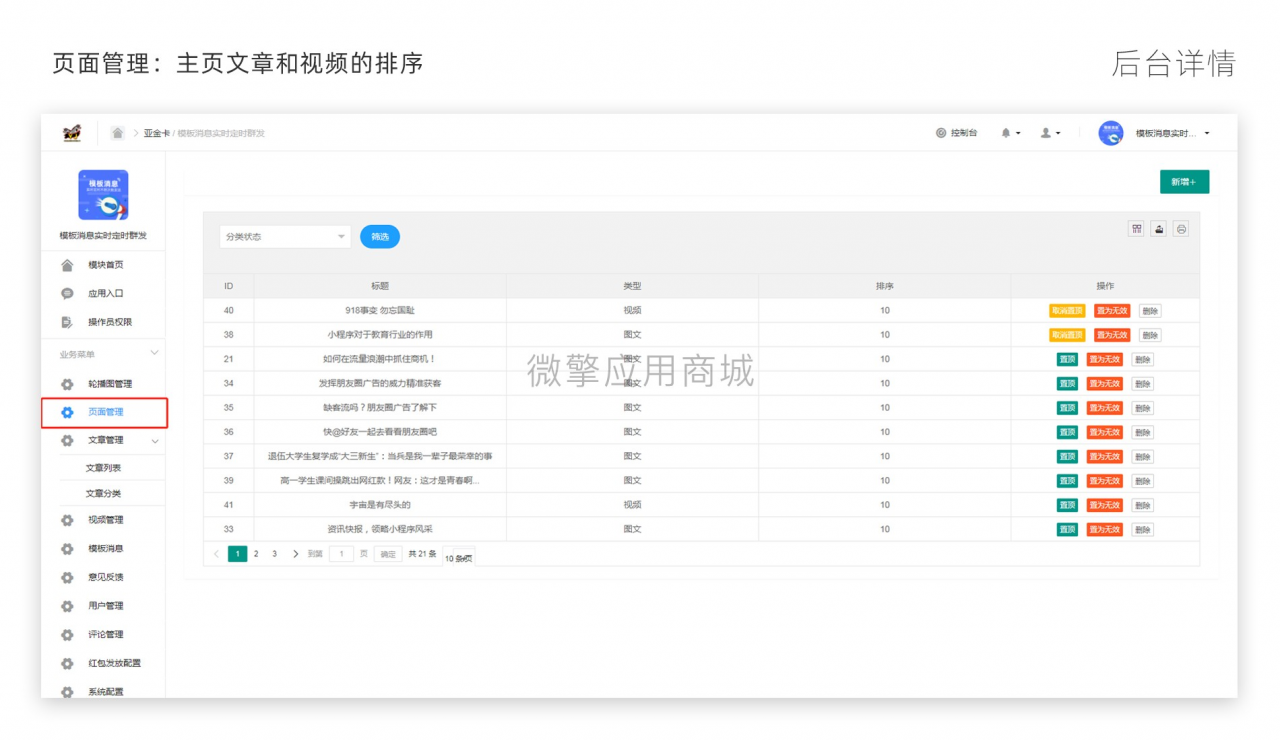Click 取消置顶 for article ID 40
This screenshot has width=1280, height=741.
[x=1067, y=311]
